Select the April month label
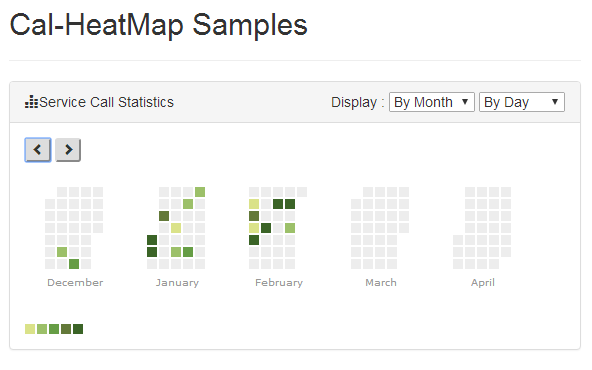This screenshot has width=592, height=370. pos(483,282)
